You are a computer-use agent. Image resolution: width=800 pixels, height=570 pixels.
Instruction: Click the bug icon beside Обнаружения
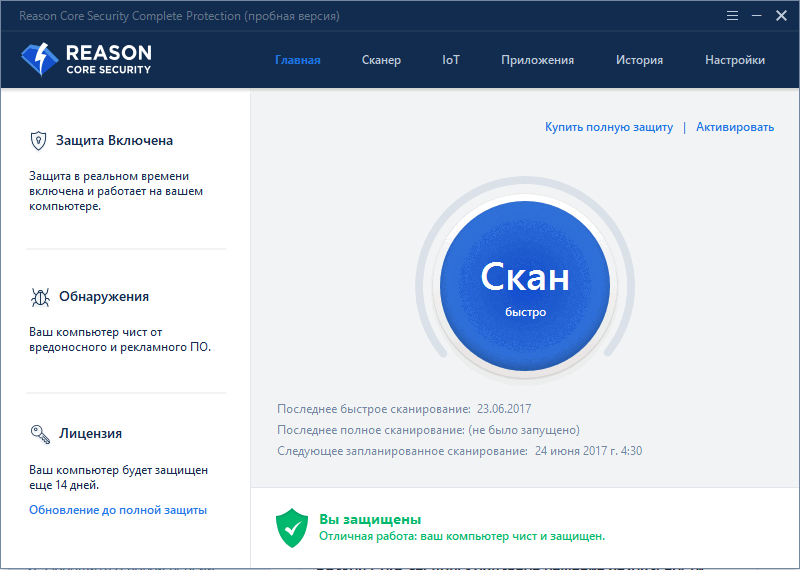coord(40,297)
